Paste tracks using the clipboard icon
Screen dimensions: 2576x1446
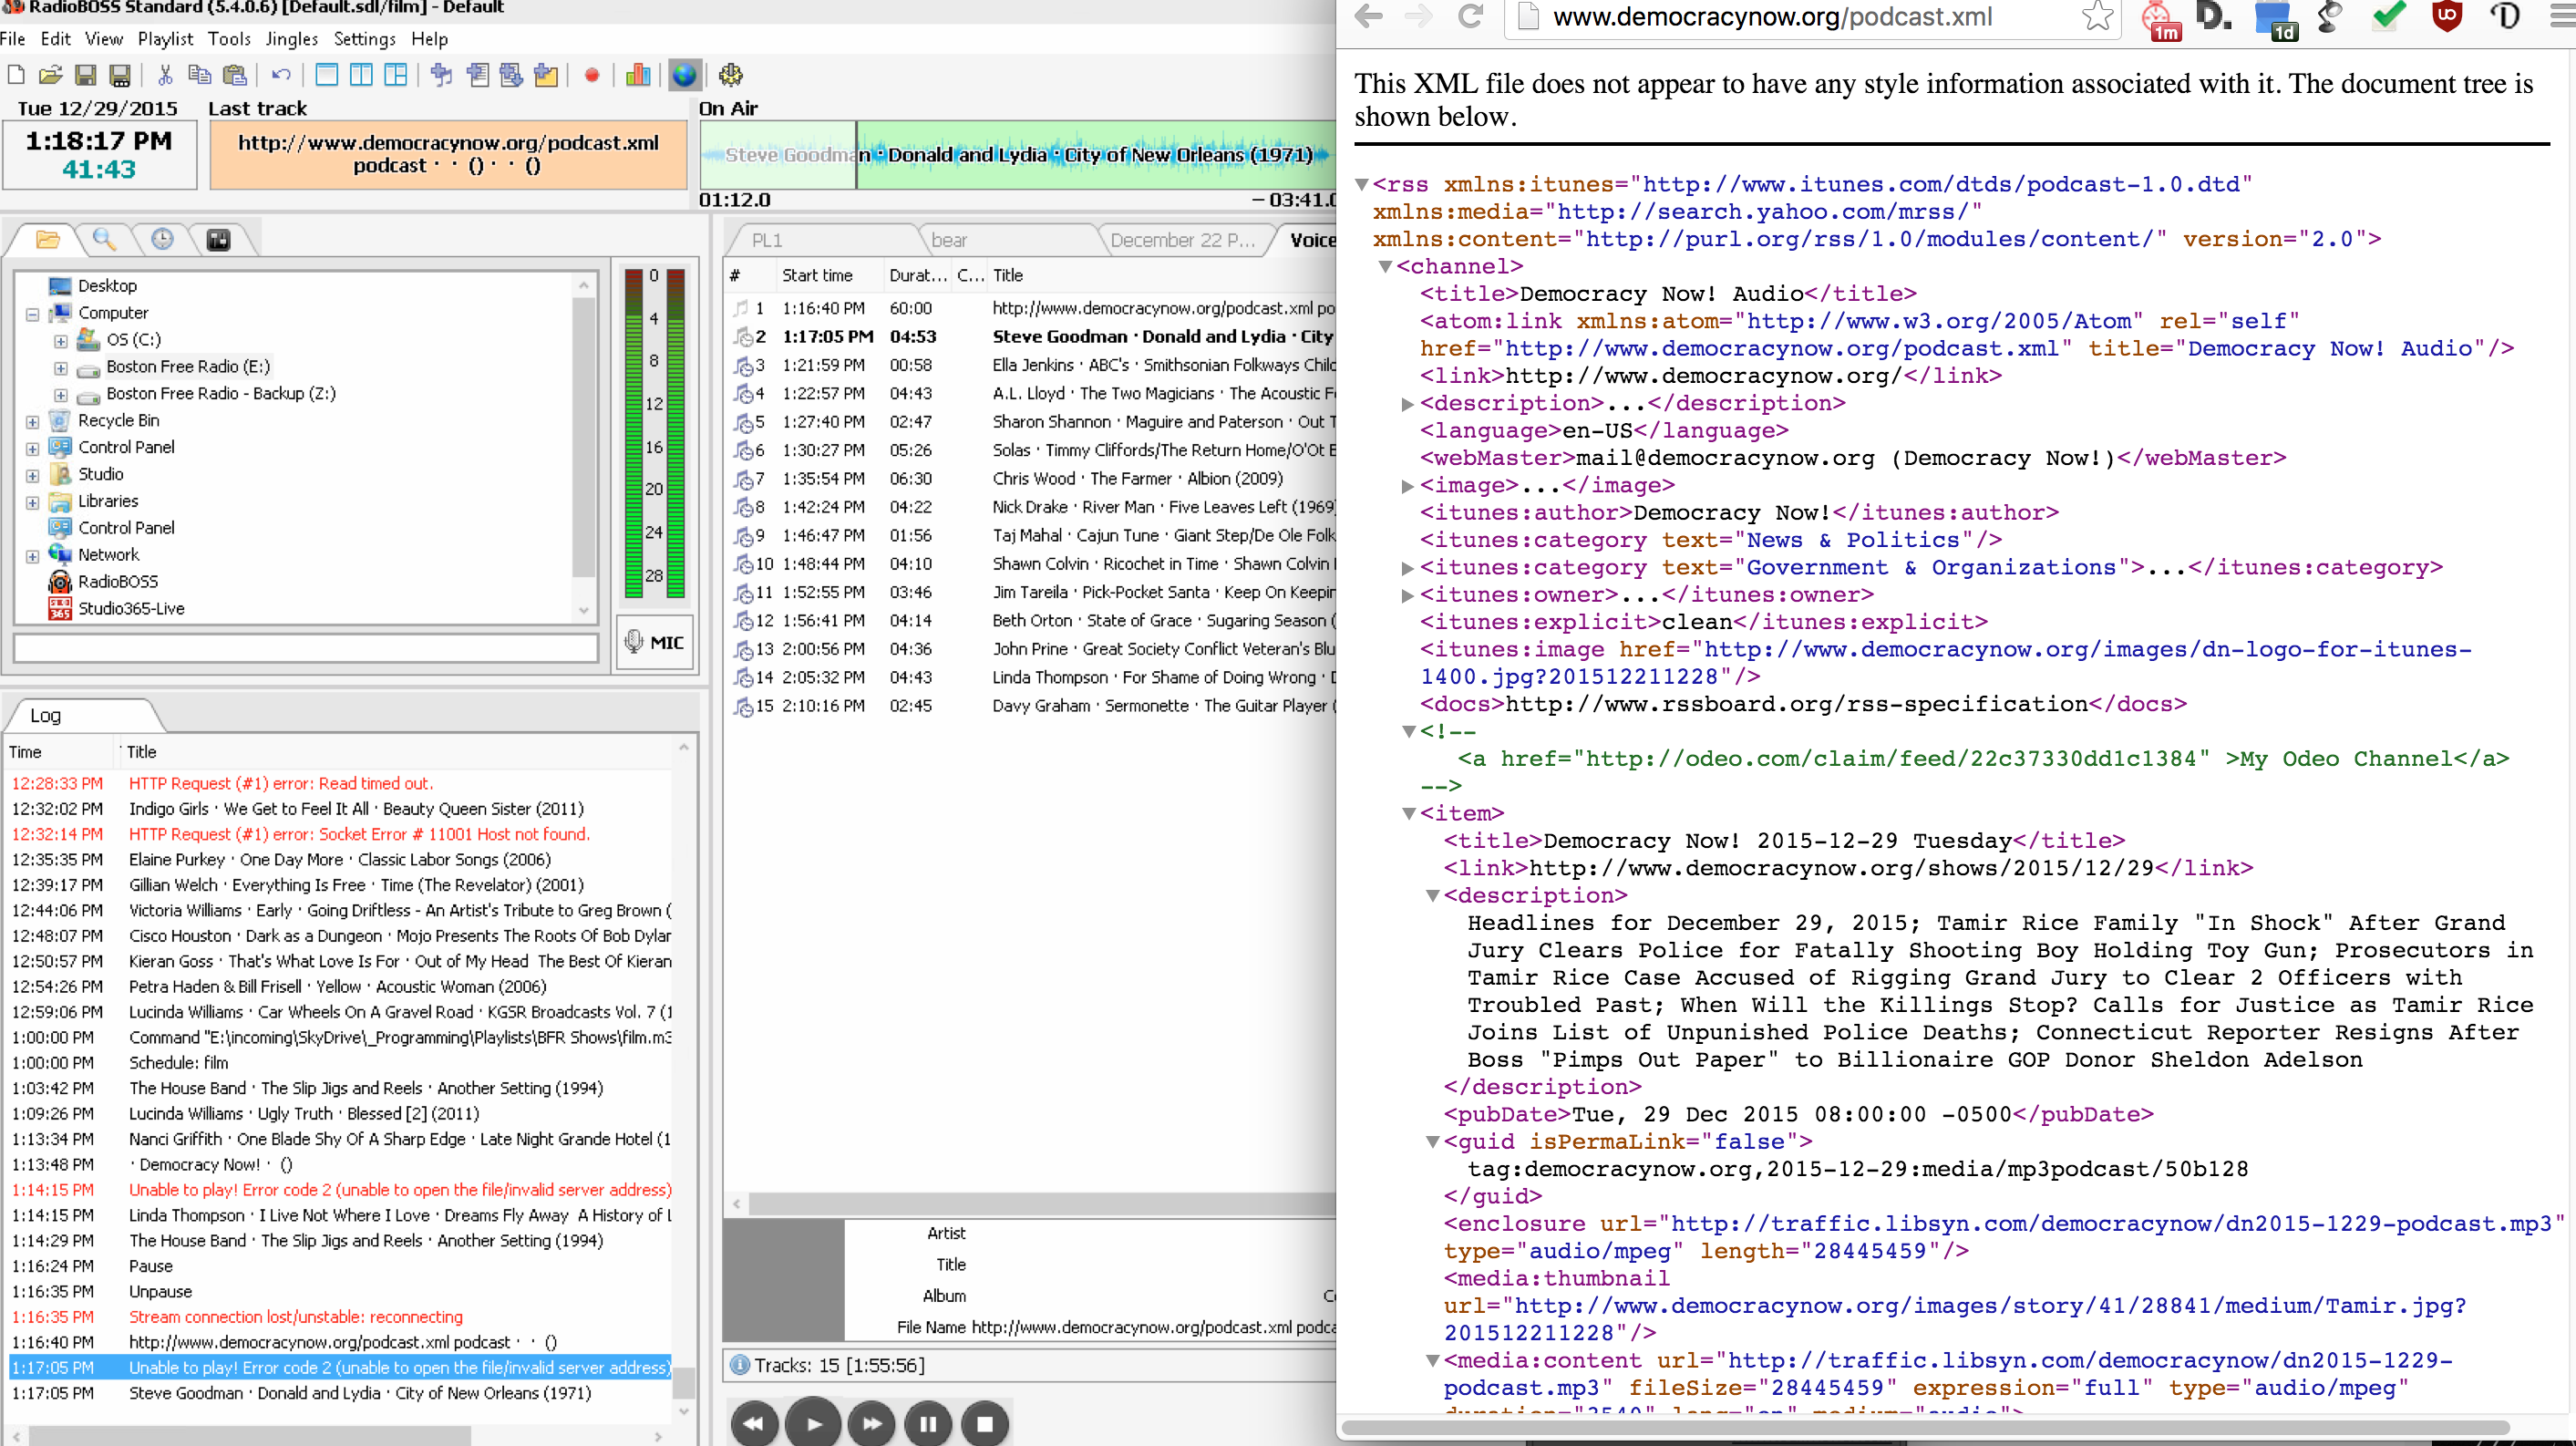click(234, 75)
